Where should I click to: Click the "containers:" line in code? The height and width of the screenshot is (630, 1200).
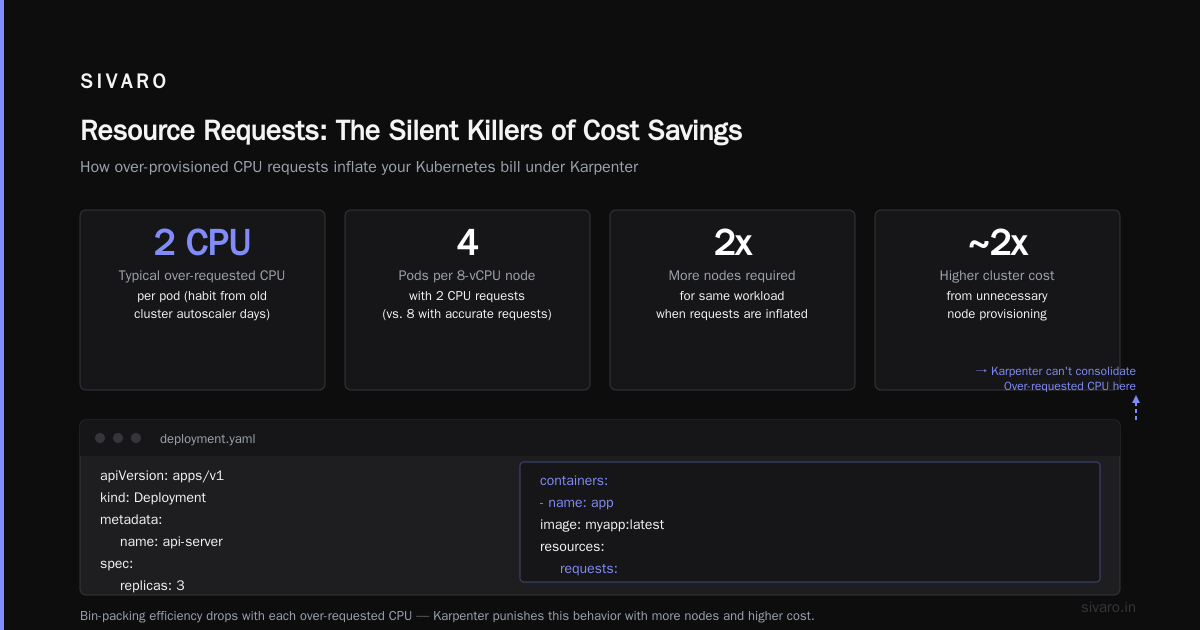pyautogui.click(x=574, y=480)
